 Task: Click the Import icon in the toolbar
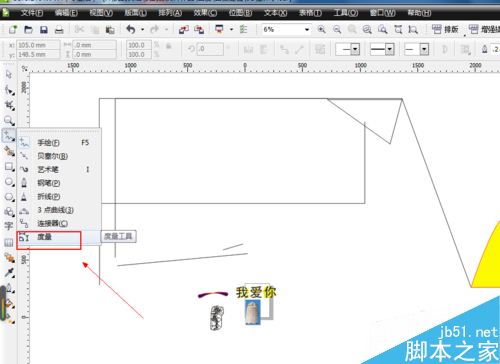183,30
